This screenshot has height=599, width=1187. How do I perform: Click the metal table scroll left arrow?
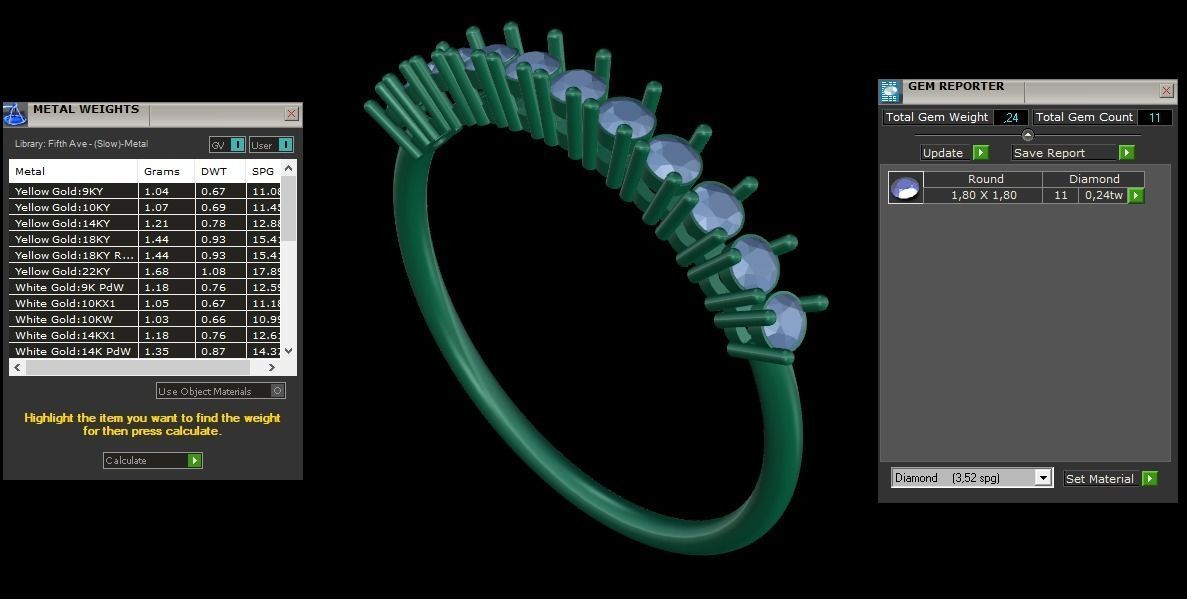coord(17,367)
